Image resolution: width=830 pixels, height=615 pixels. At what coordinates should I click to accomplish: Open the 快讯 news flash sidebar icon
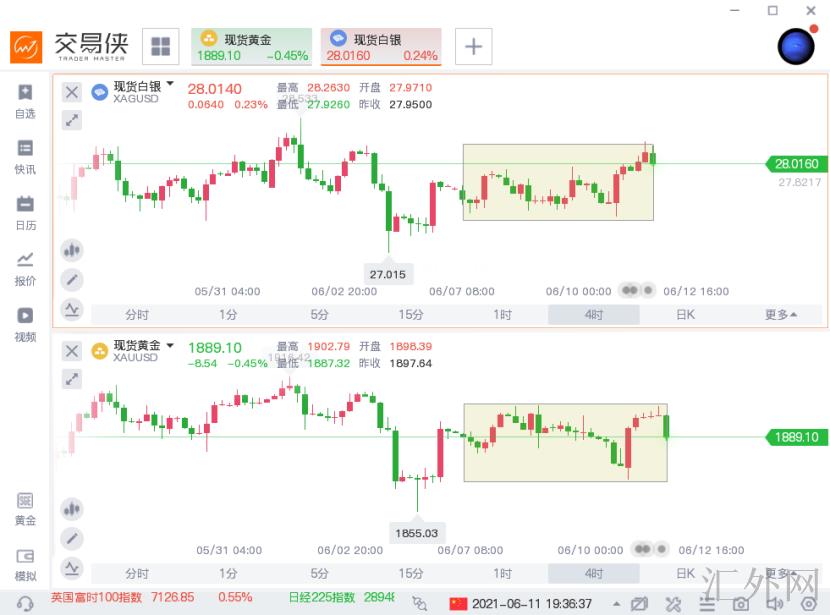click(25, 157)
